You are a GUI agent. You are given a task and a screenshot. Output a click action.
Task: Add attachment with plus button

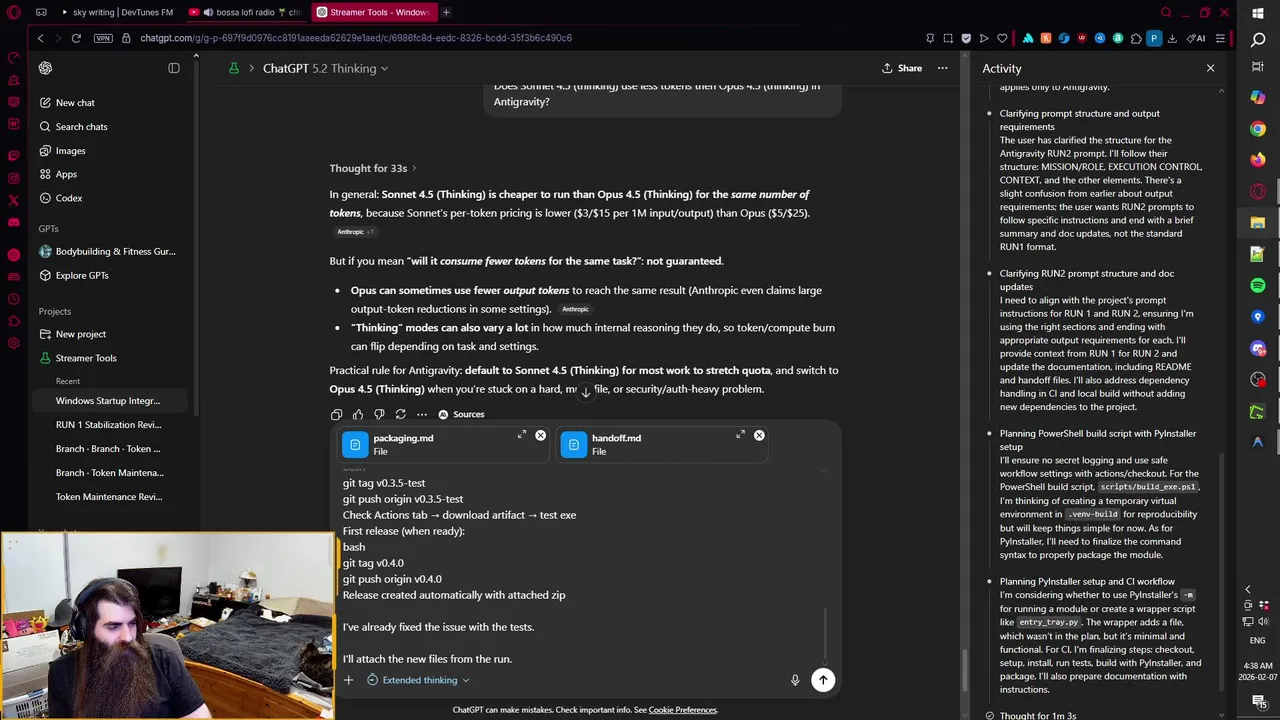coord(348,680)
